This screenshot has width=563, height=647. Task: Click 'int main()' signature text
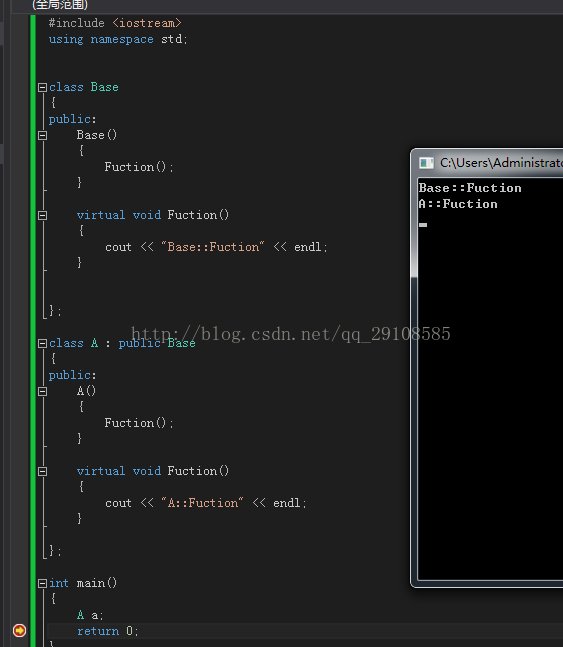(x=83, y=583)
